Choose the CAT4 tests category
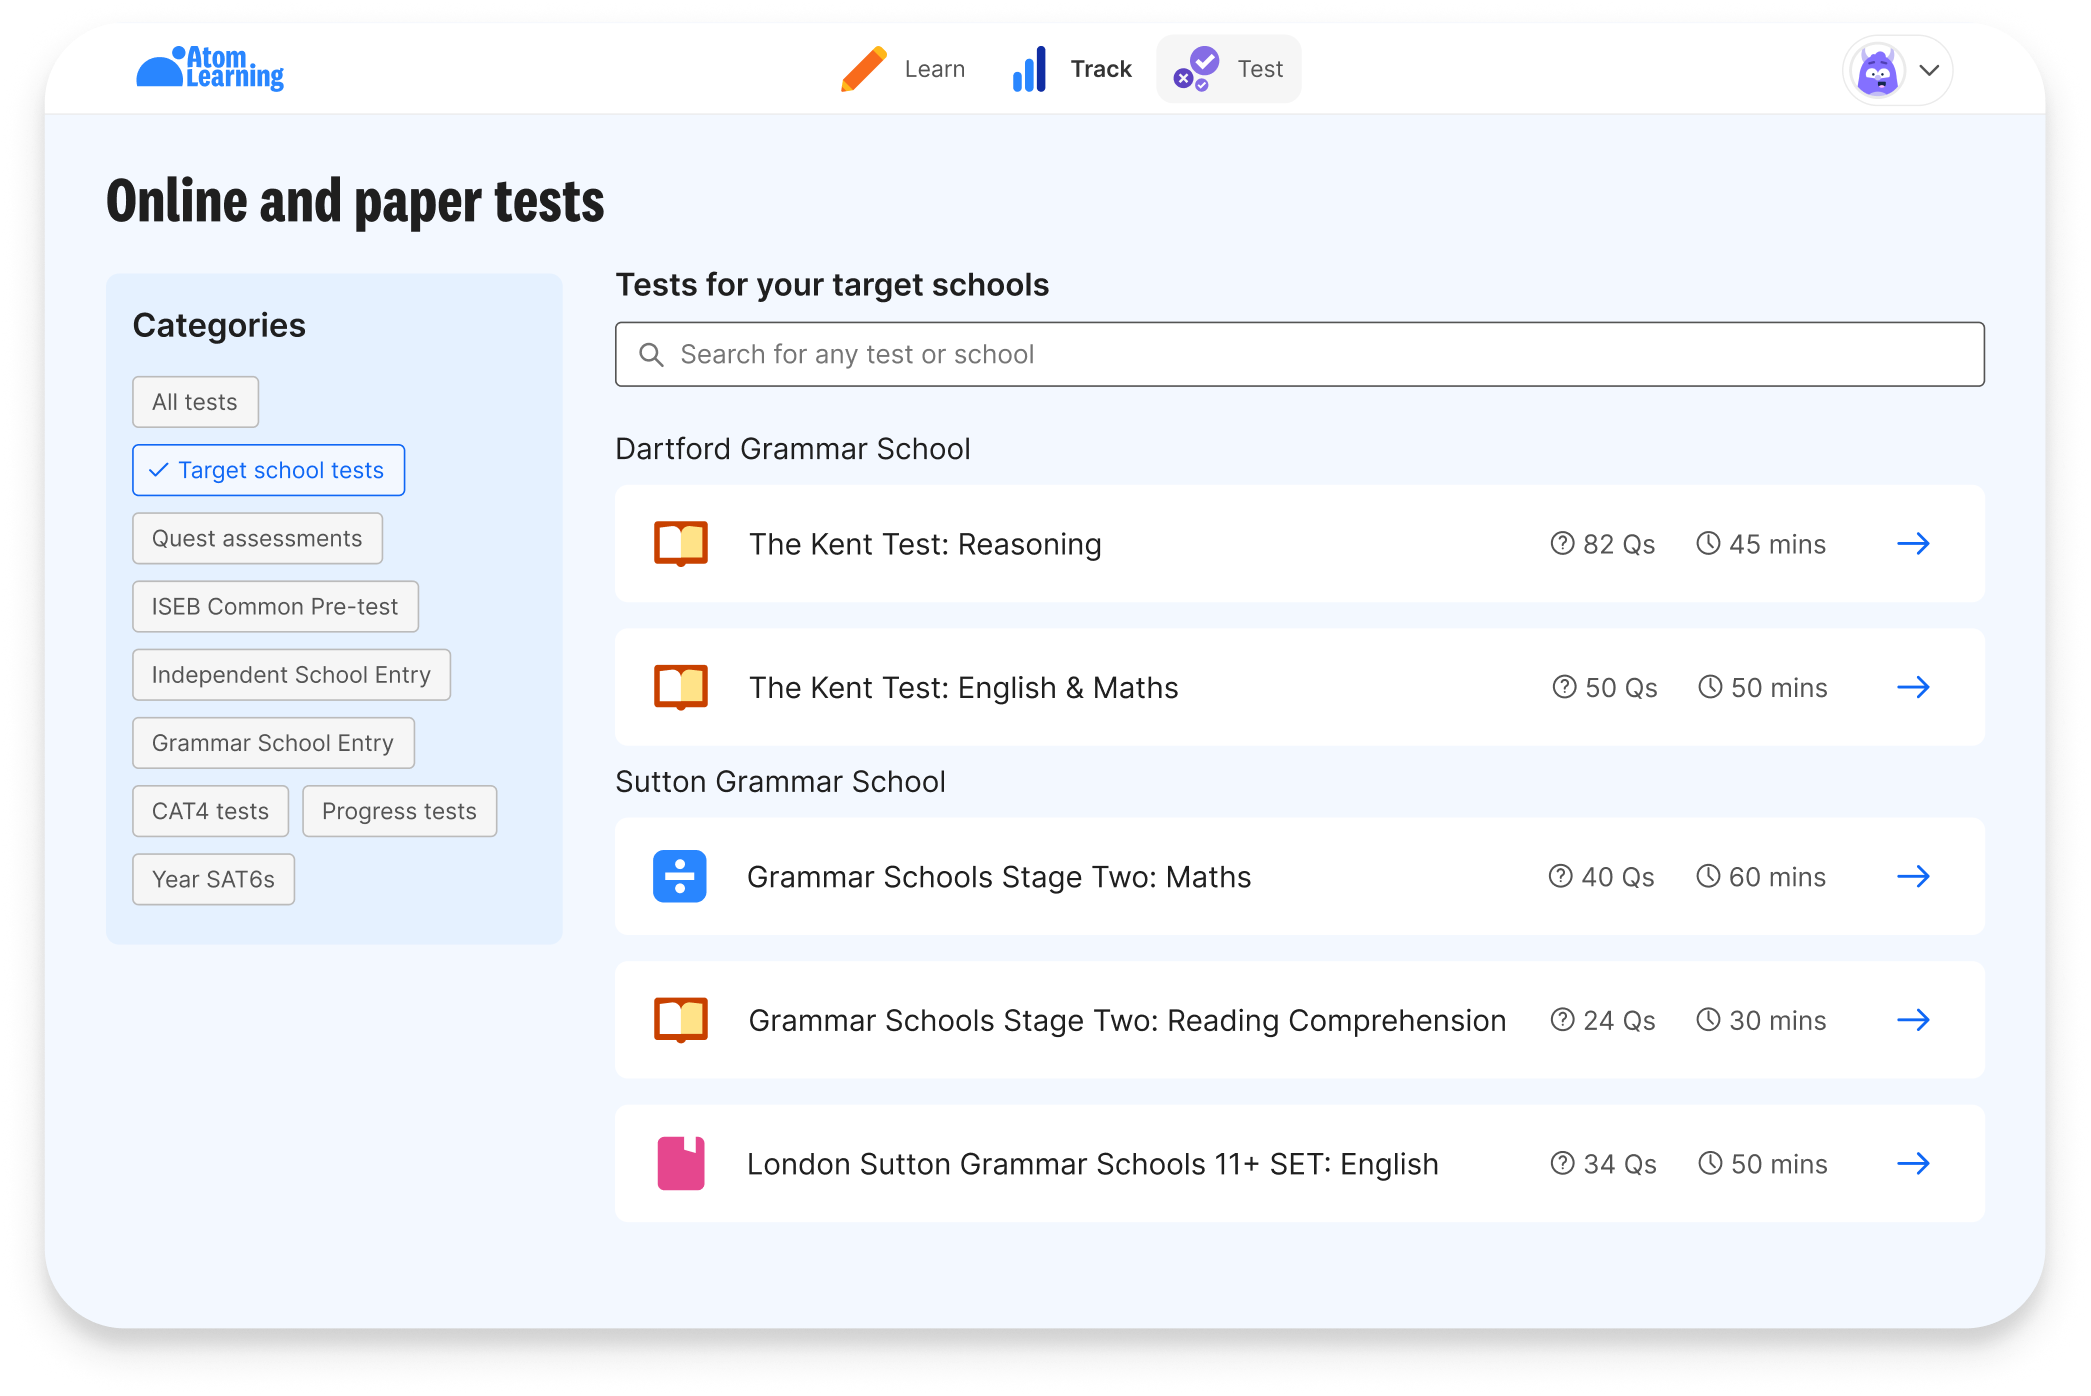 click(210, 811)
